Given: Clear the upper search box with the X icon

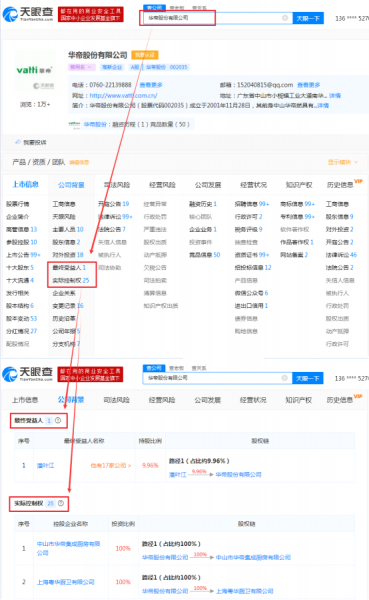Looking at the screenshot, I should point(285,18).
